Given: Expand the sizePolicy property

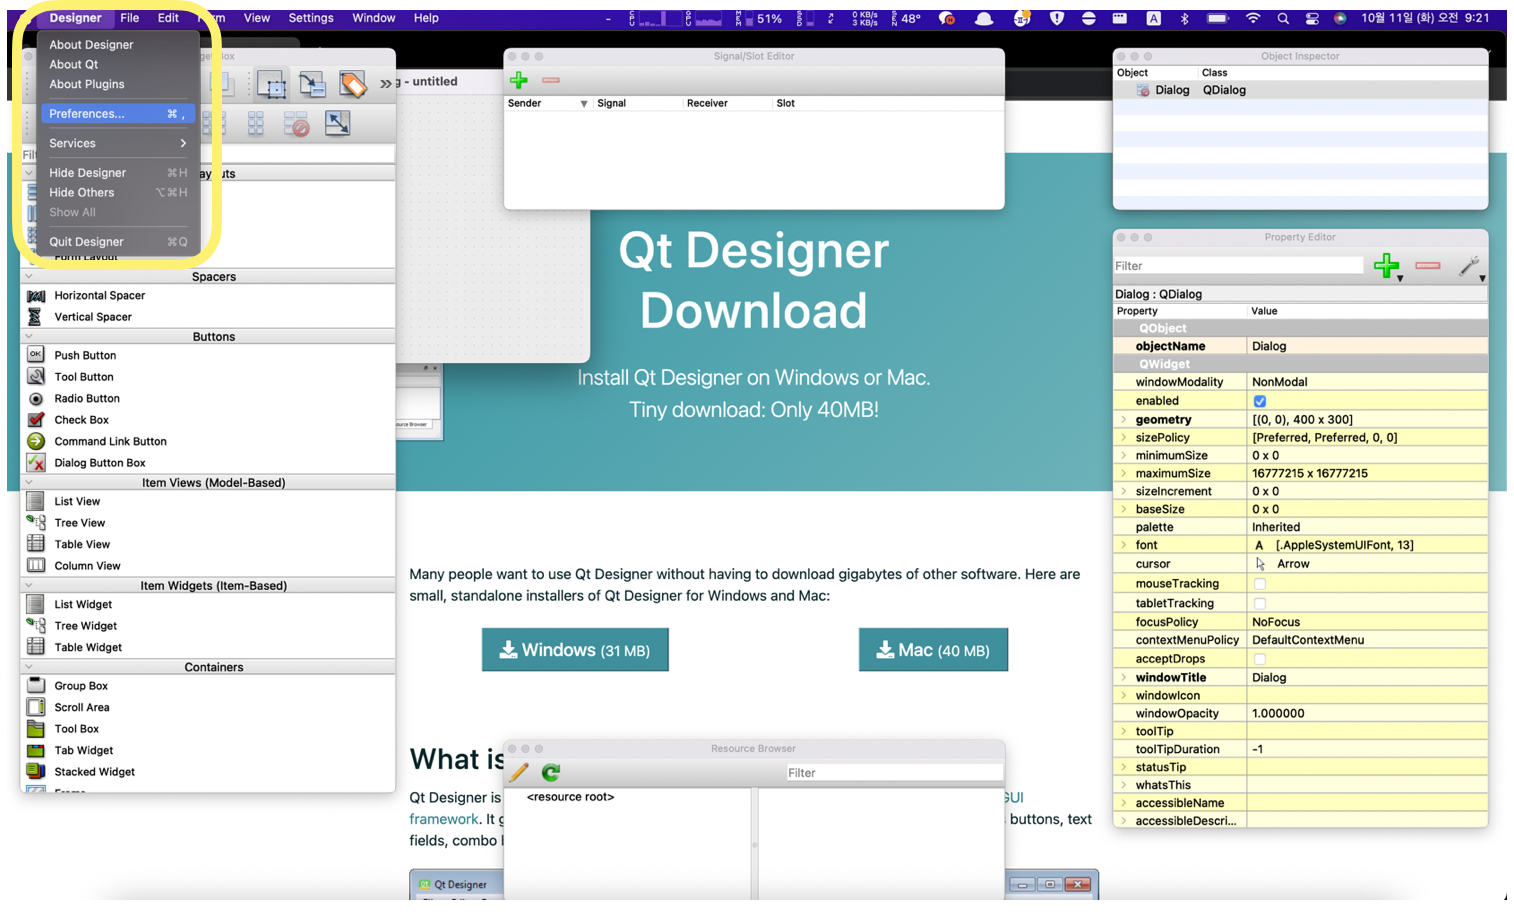Looking at the screenshot, I should [1123, 438].
